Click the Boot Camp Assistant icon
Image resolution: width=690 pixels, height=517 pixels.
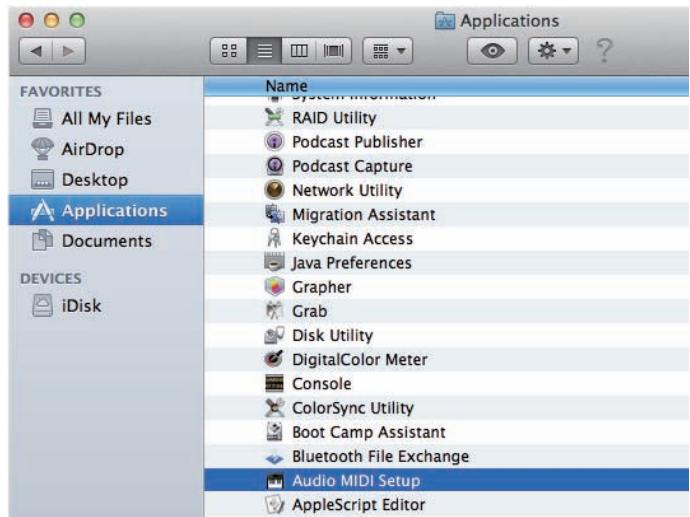click(x=274, y=432)
